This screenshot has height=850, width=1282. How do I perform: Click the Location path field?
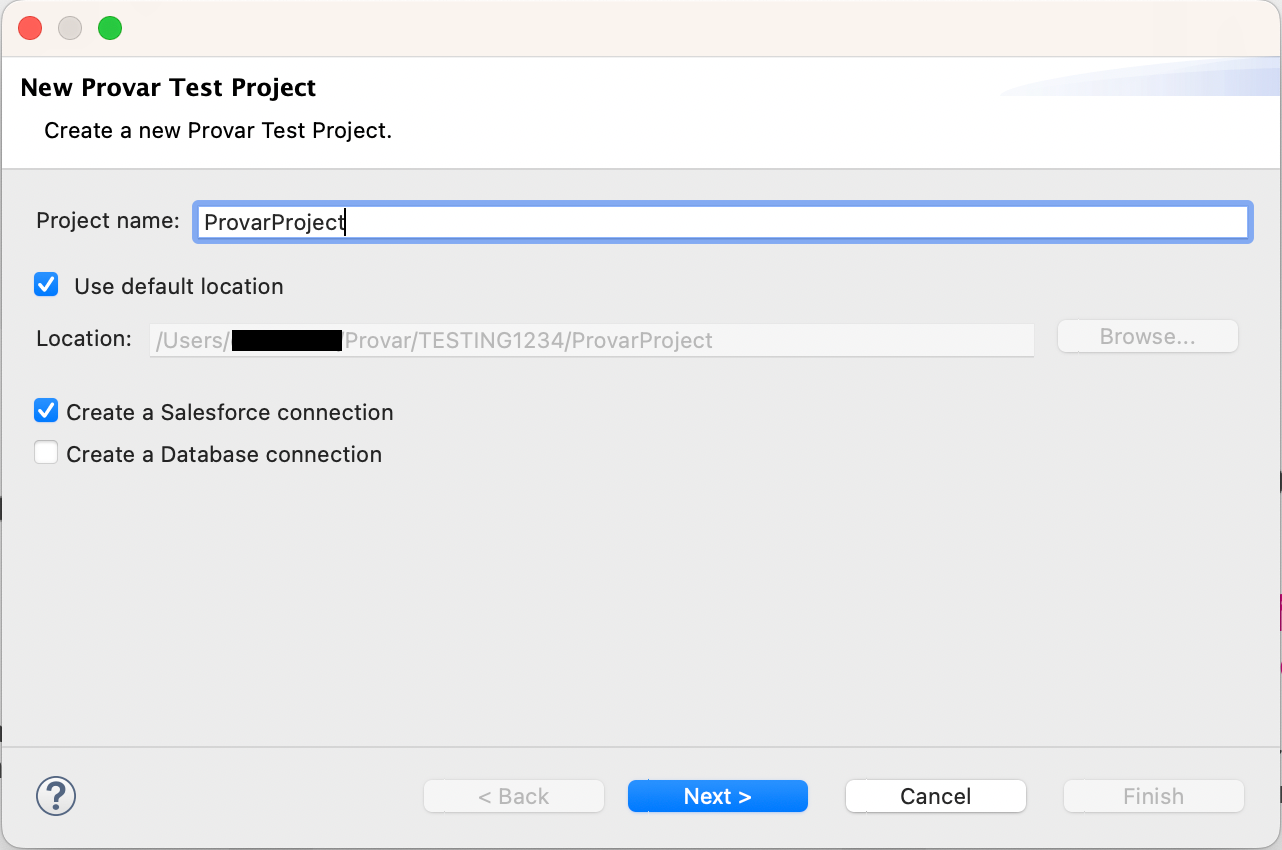(x=592, y=340)
